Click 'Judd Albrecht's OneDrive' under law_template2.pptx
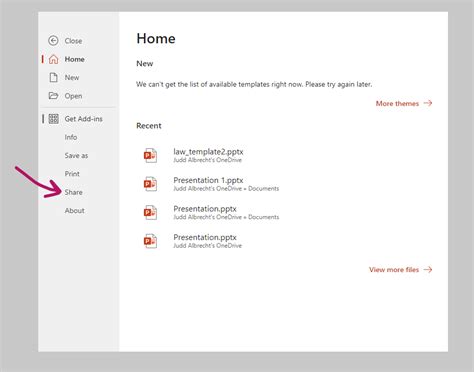 (207, 160)
